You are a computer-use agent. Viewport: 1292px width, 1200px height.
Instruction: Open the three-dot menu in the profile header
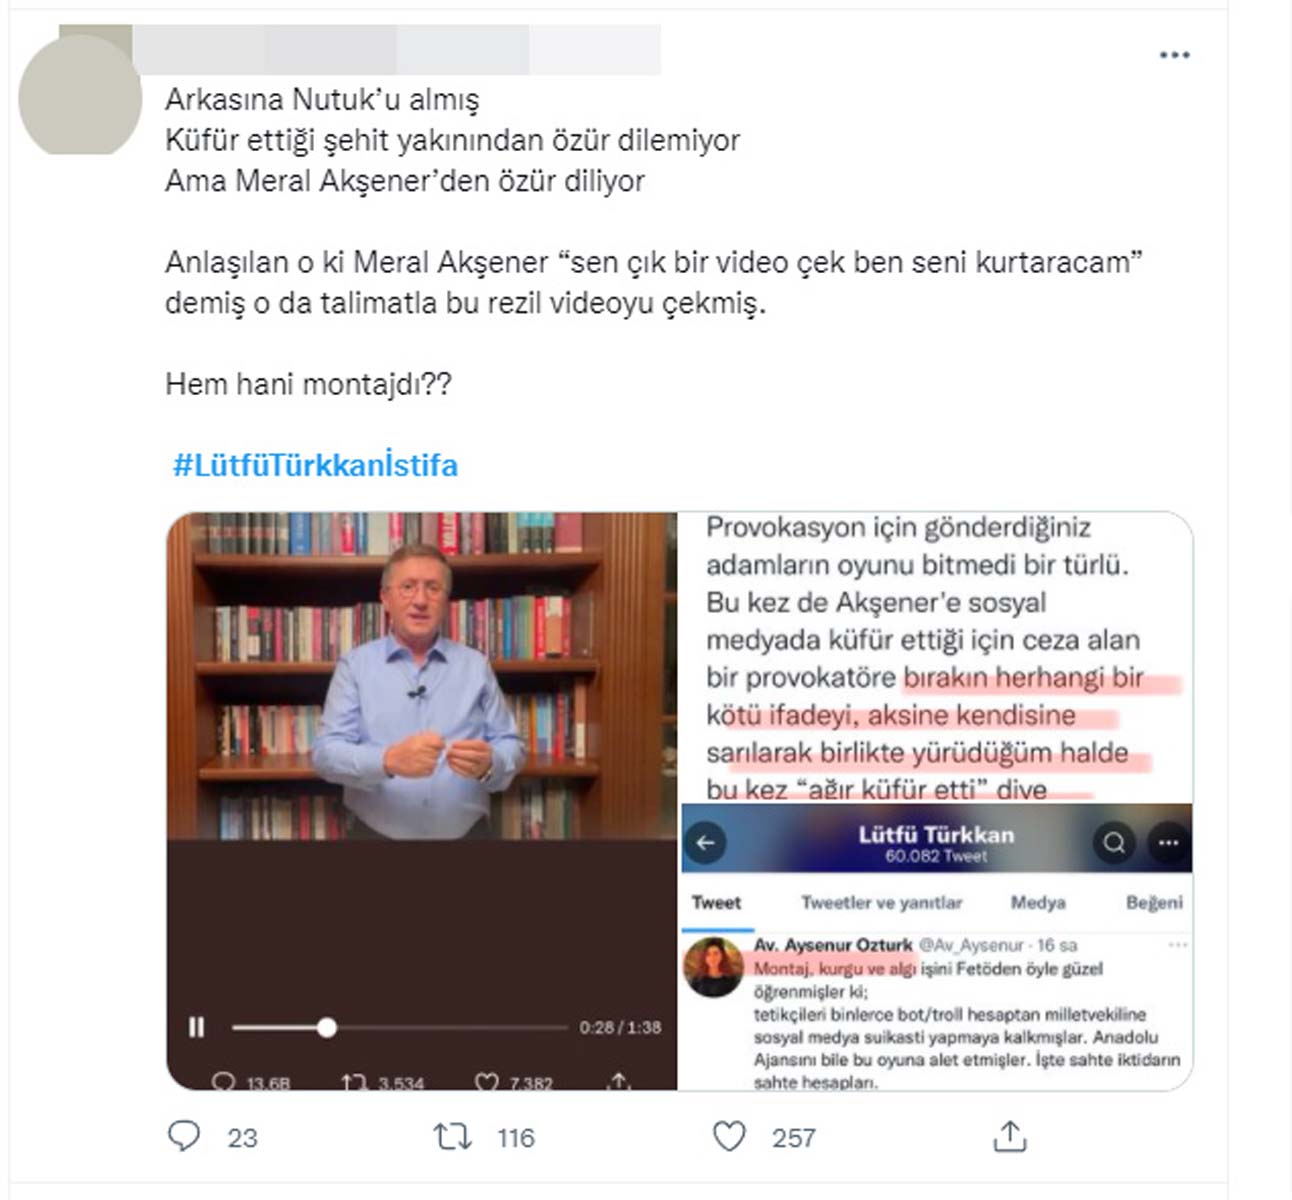[1168, 843]
